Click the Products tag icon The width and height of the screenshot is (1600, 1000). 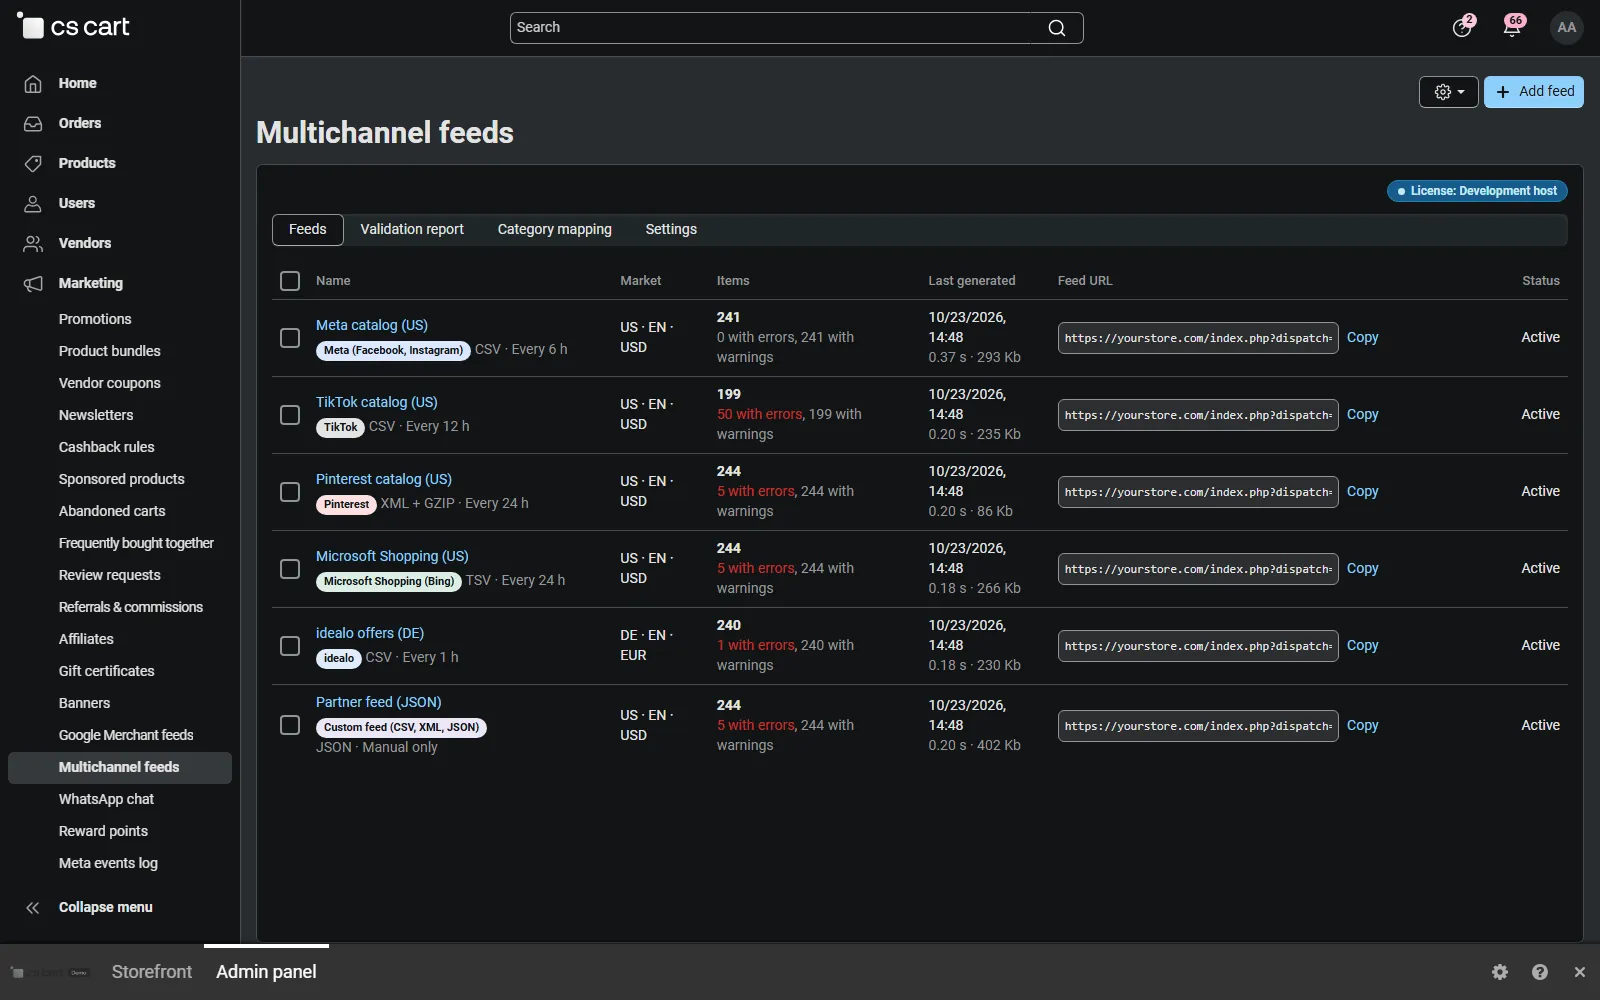click(x=33, y=164)
